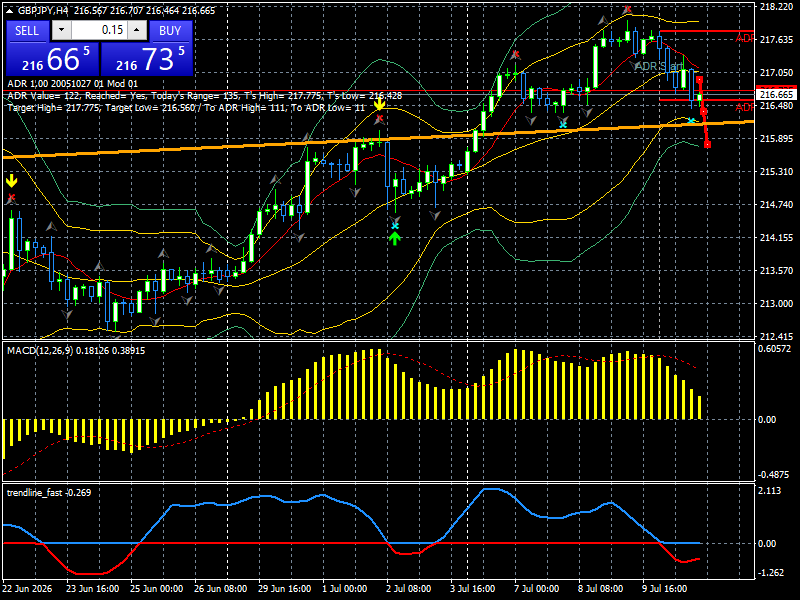
Task: Click the 25 Jun 00:00 time label
Action: (156, 589)
